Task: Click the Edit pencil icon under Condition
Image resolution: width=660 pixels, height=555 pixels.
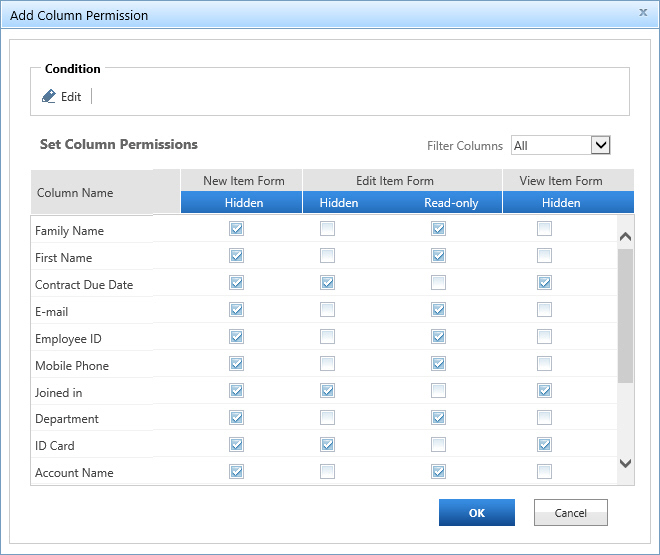Action: [50, 97]
